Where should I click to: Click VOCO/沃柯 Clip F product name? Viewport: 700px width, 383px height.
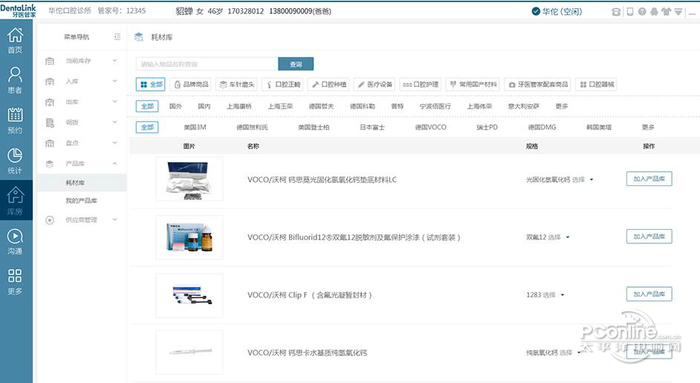pos(309,295)
